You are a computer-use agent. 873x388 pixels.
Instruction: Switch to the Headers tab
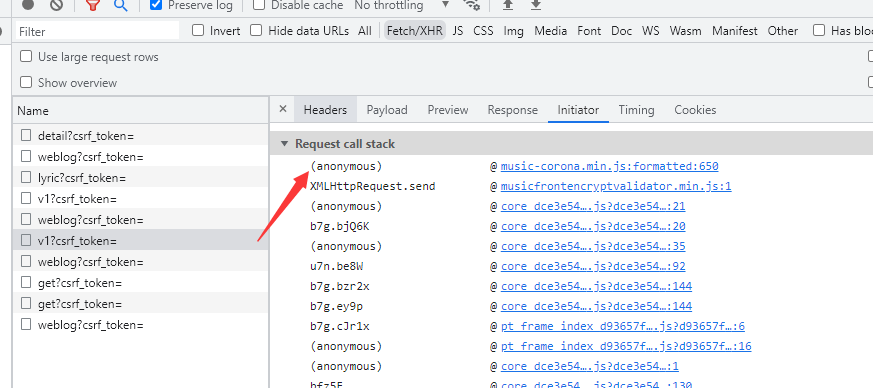click(325, 110)
